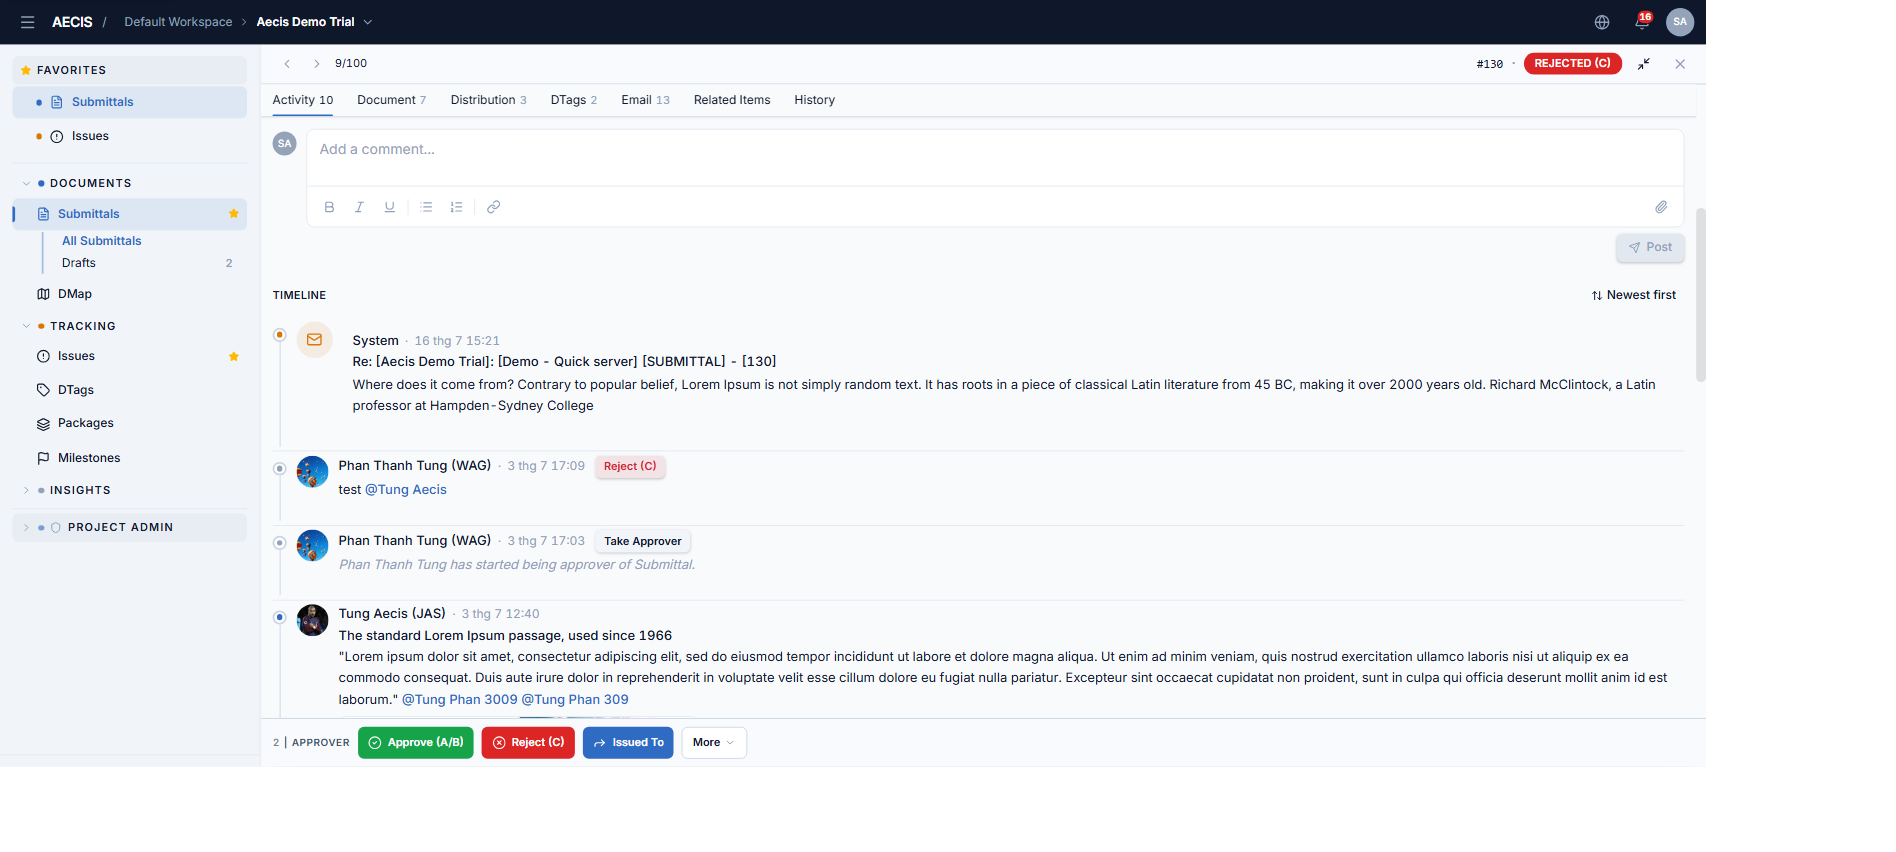Click the insert link icon
Image resolution: width=1896 pixels, height=852 pixels.
pos(493,207)
